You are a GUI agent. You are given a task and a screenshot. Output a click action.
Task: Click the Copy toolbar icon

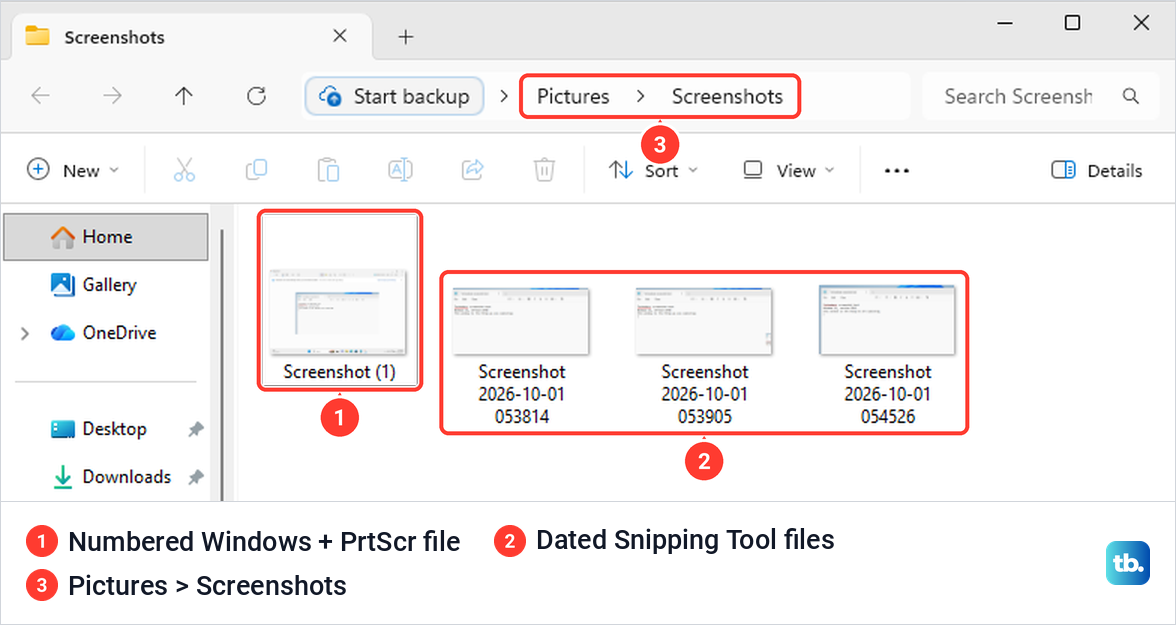tap(256, 170)
